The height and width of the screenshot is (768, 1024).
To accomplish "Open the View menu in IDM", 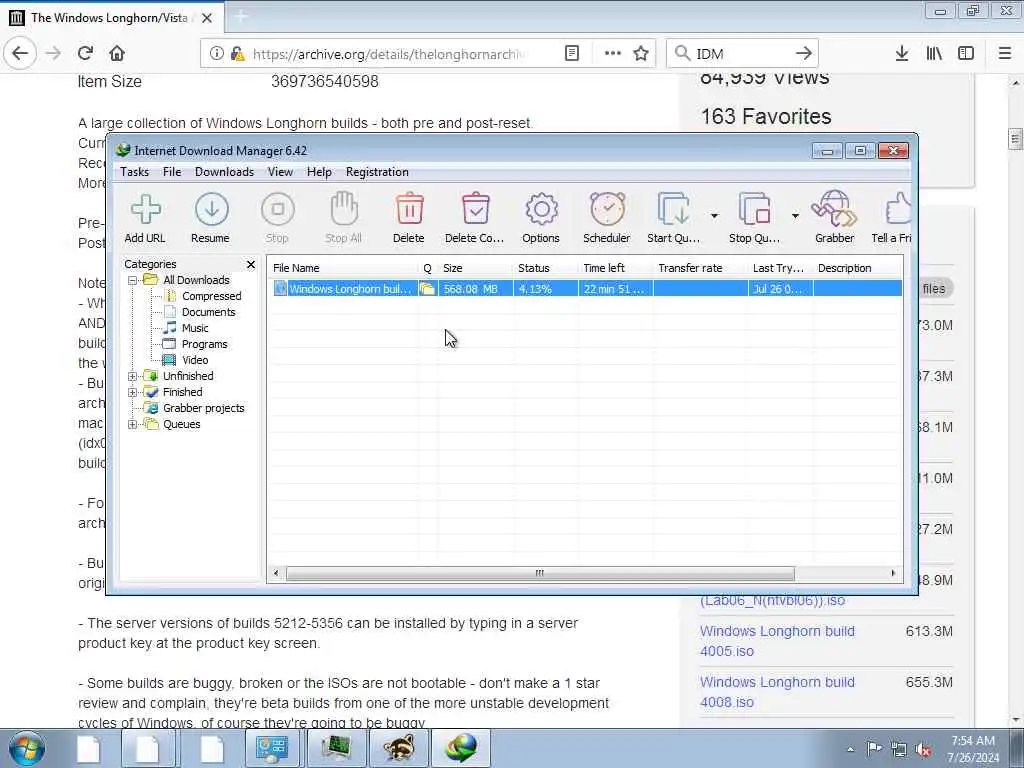I will coord(280,172).
